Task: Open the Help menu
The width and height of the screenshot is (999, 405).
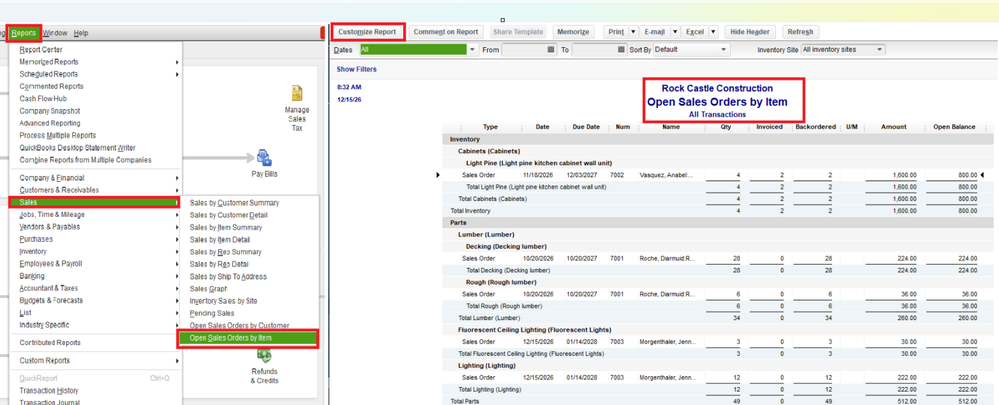Action: pyautogui.click(x=81, y=33)
